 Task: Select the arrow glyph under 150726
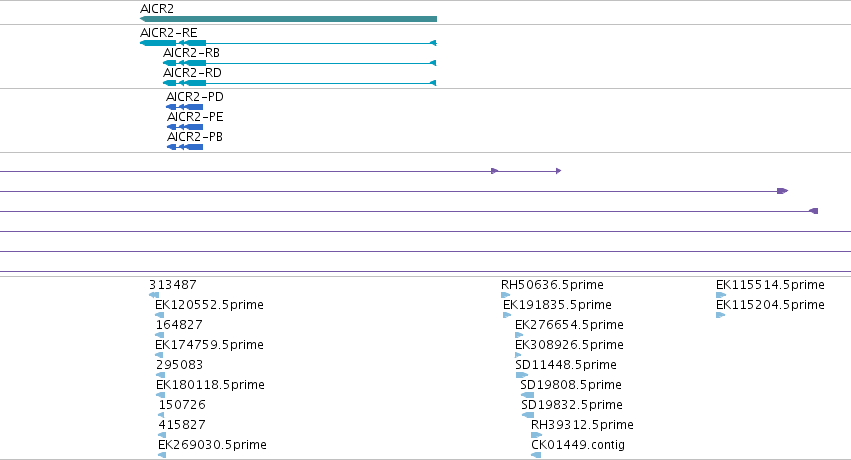pyautogui.click(x=161, y=416)
